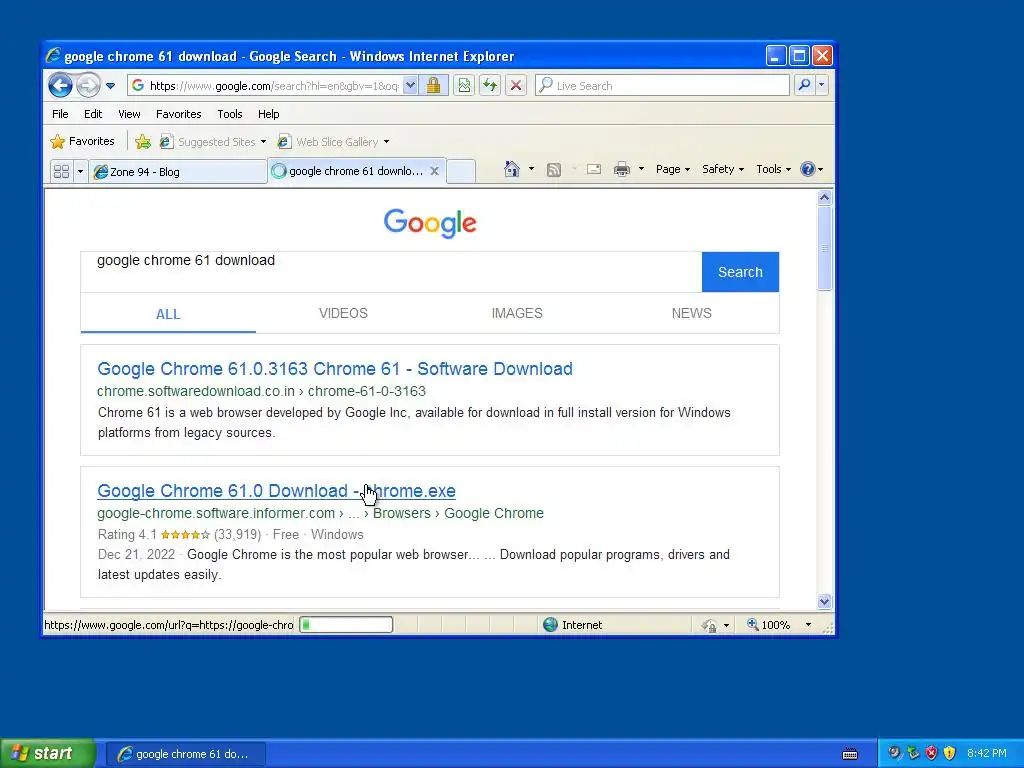Open Google Chrome 61.0.3163 Software Download result
The height and width of the screenshot is (768, 1024).
click(335, 369)
